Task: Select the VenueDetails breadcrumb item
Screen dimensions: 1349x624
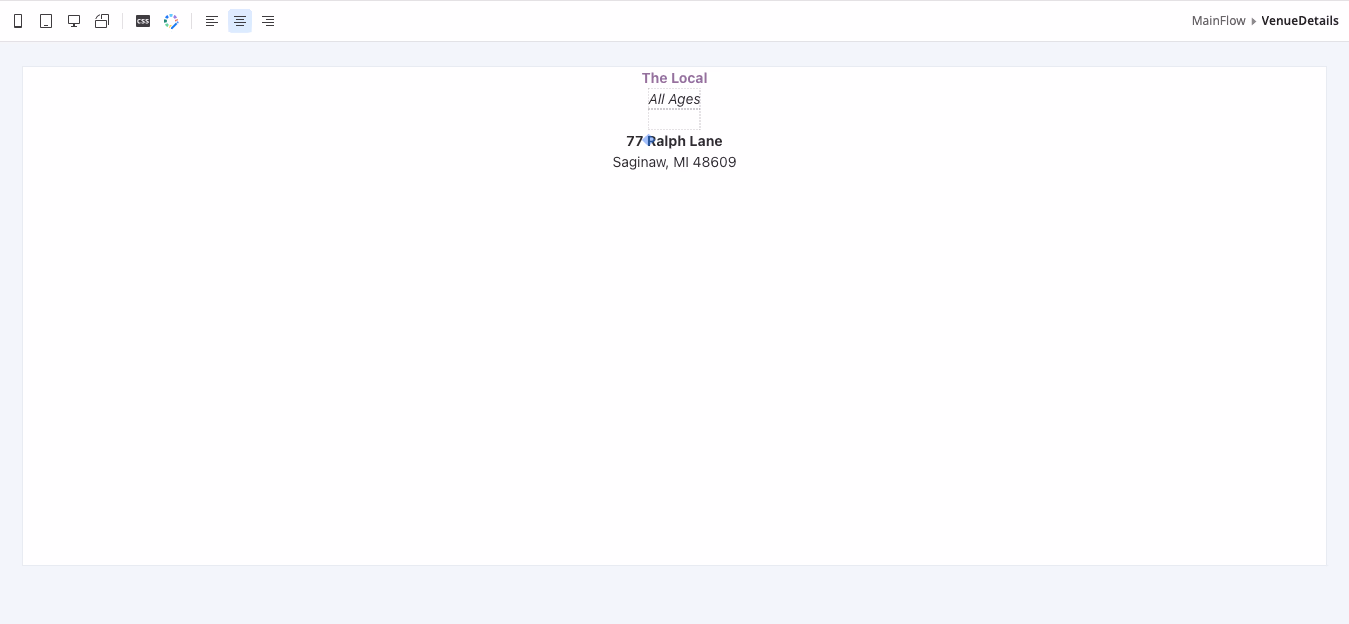Action: click(x=1300, y=20)
